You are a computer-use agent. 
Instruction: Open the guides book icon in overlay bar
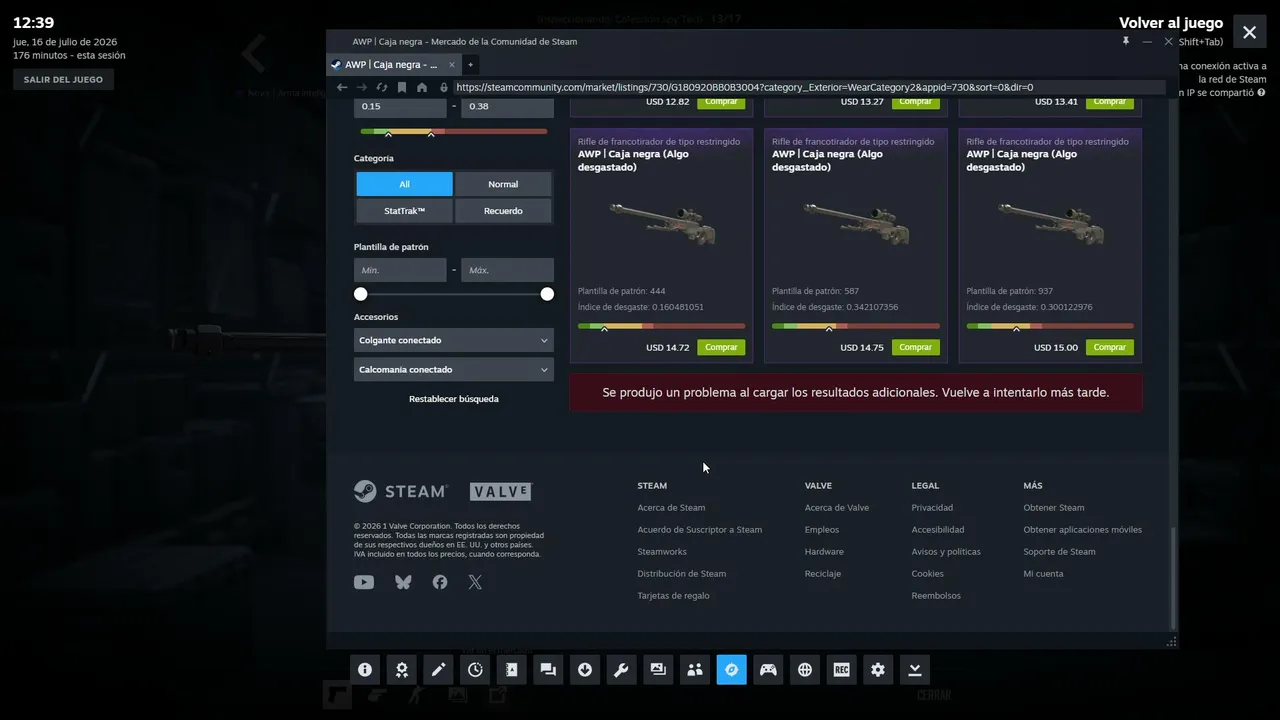512,669
